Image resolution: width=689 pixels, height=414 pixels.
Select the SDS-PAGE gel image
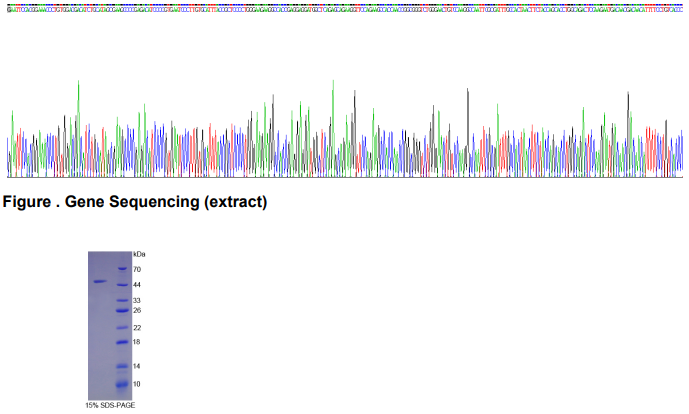(x=109, y=325)
